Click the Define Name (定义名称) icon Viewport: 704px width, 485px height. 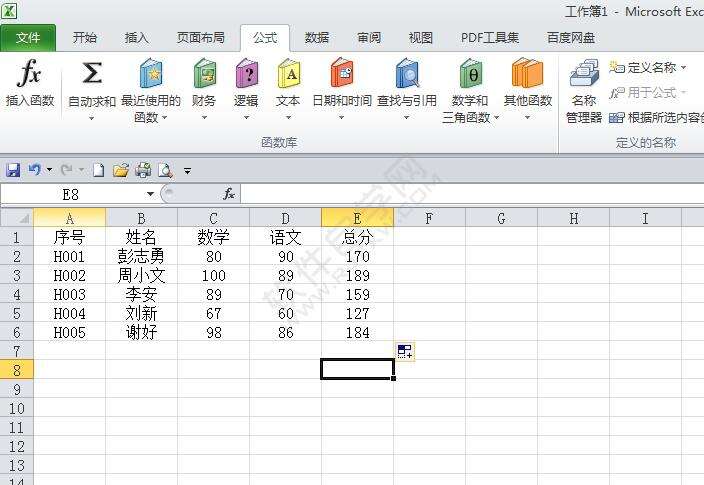617,67
